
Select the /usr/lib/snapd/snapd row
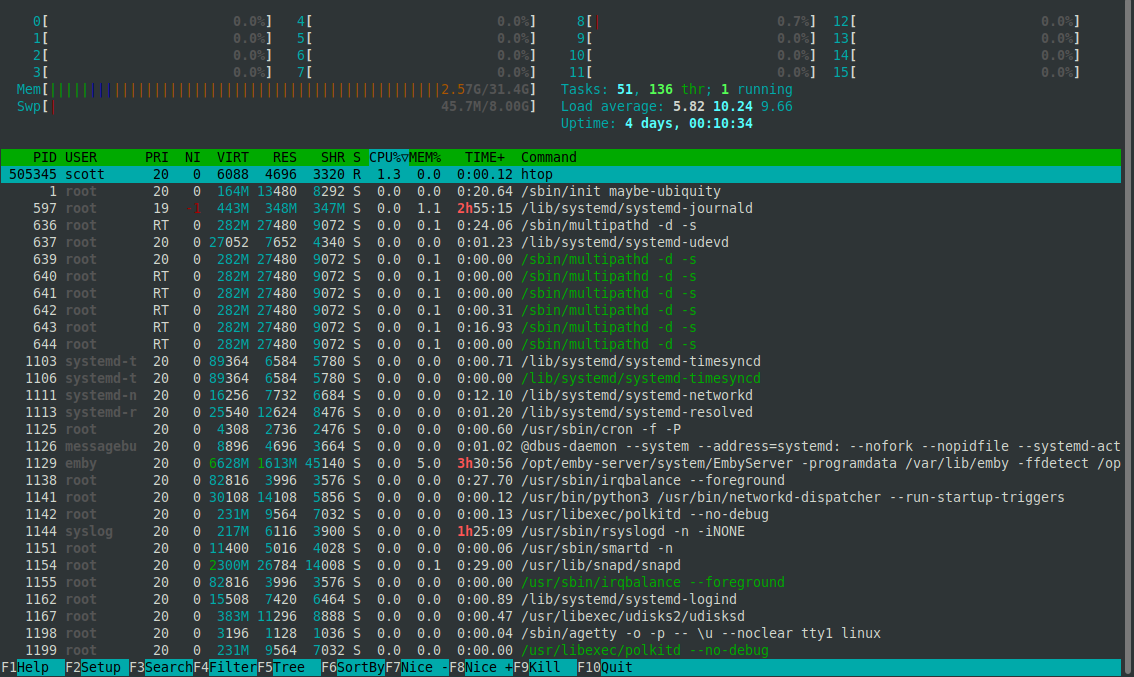click(560, 565)
